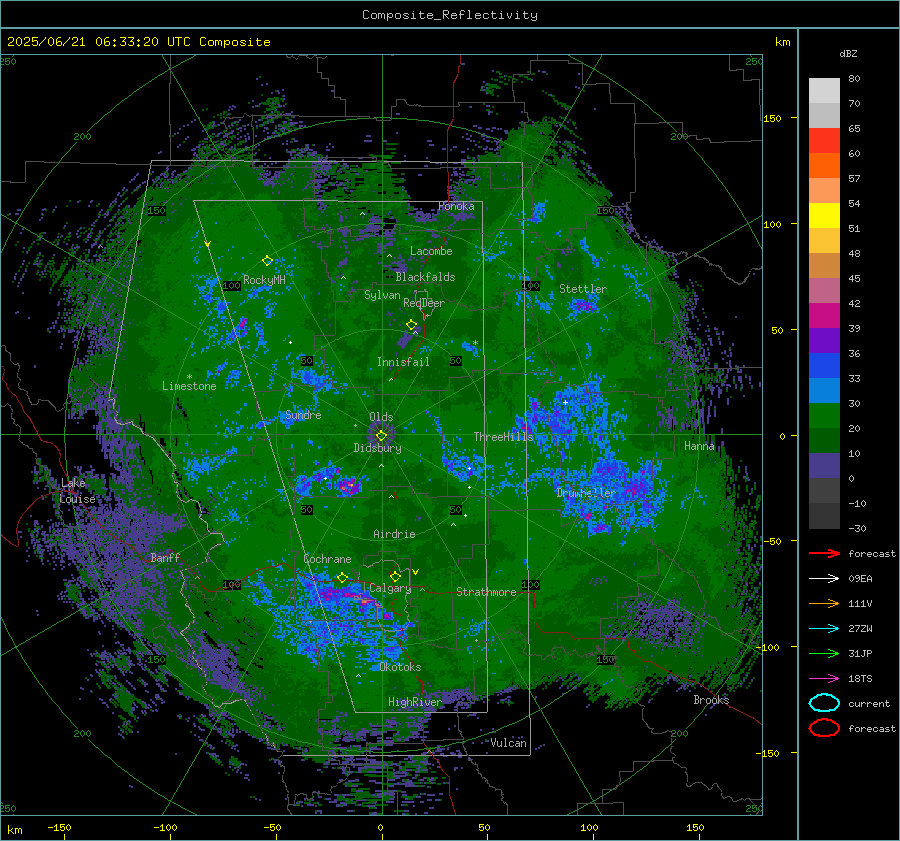Click the Drumheller label
Viewport: 900px width, 841px height.
(x=586, y=493)
